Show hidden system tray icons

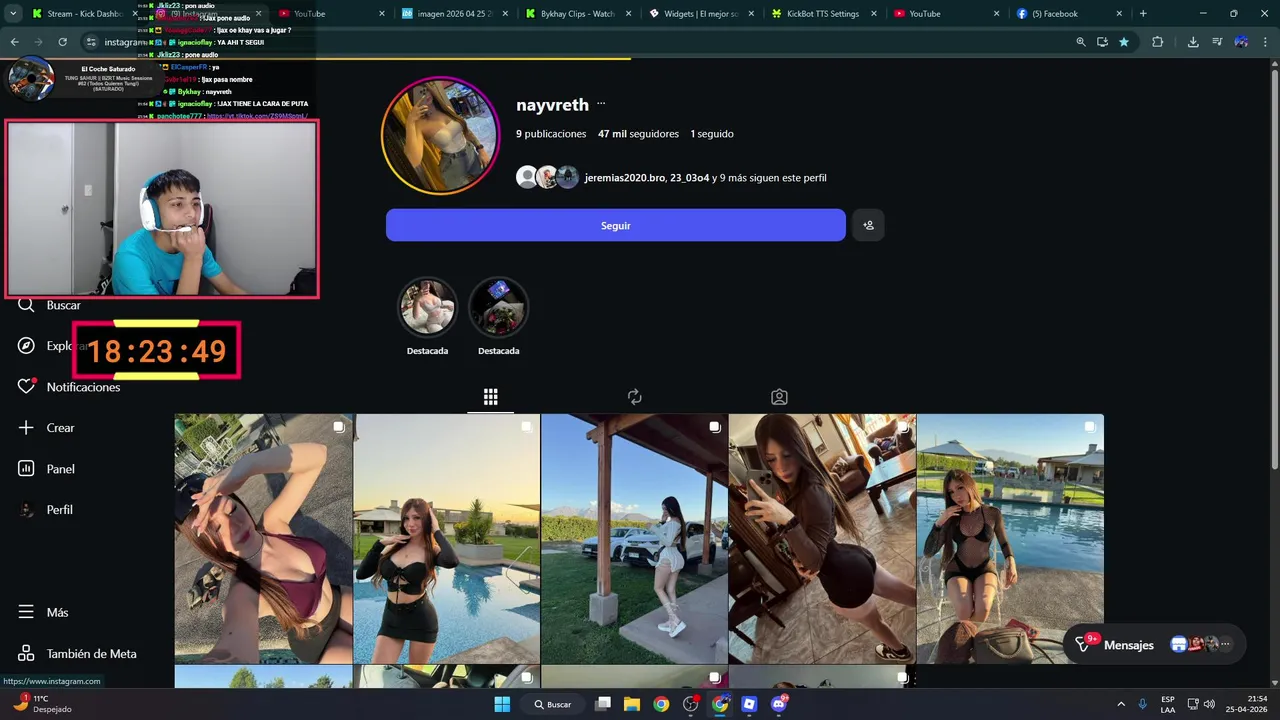[1120, 704]
